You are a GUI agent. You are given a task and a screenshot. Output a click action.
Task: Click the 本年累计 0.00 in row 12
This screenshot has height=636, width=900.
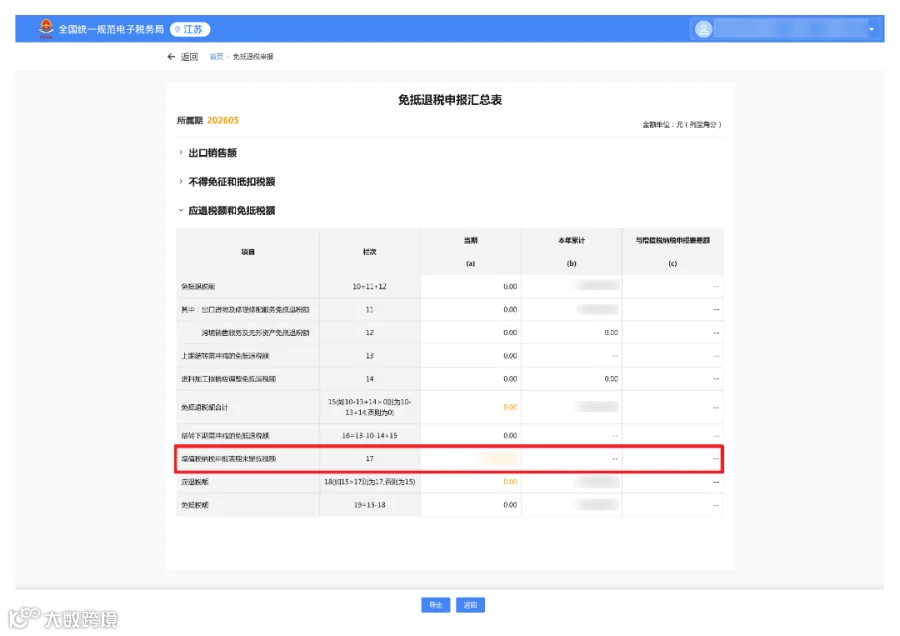(x=611, y=332)
